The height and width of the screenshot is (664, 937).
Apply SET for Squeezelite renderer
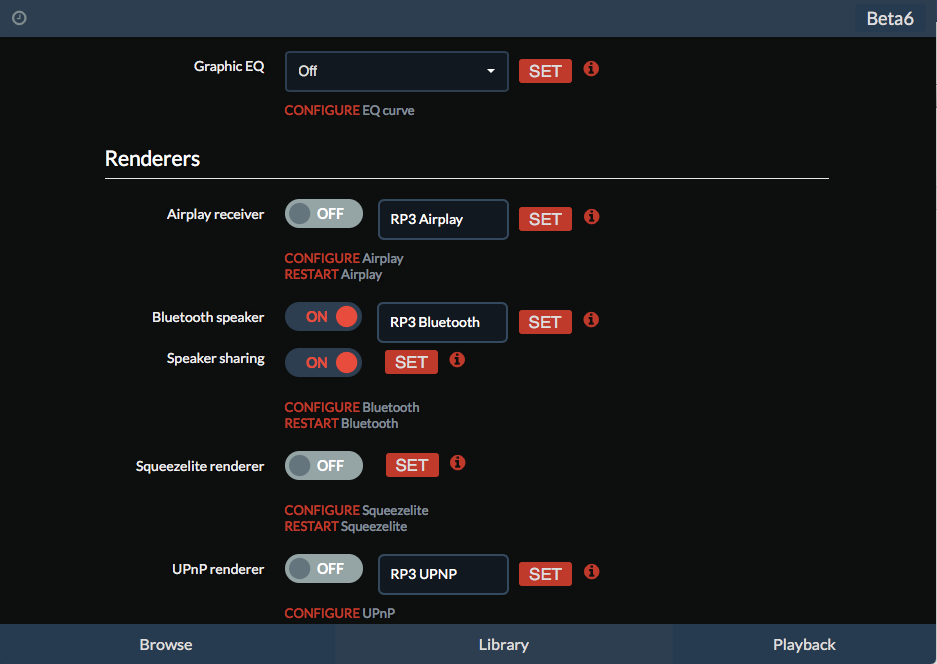point(412,465)
